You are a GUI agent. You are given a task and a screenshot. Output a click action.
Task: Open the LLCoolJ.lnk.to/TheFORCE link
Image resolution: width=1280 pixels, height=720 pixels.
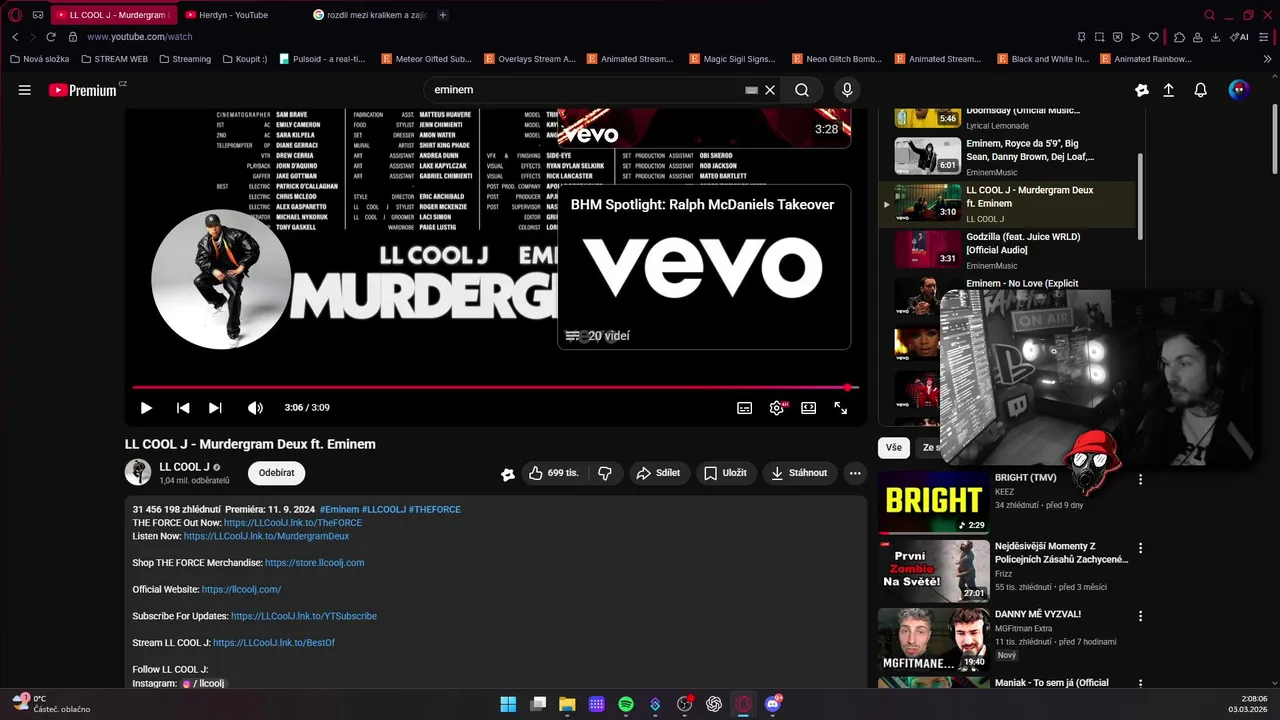pyautogui.click(x=293, y=523)
